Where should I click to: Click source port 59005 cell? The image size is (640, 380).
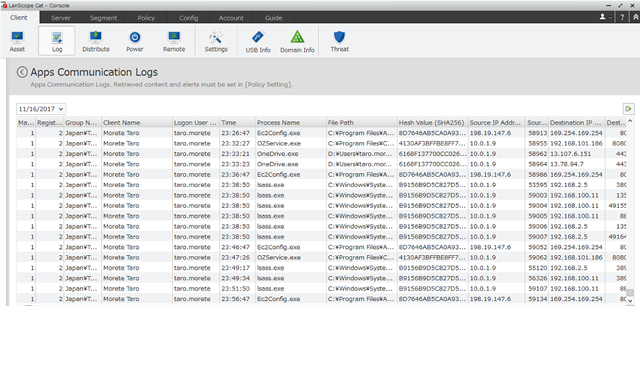tap(537, 216)
